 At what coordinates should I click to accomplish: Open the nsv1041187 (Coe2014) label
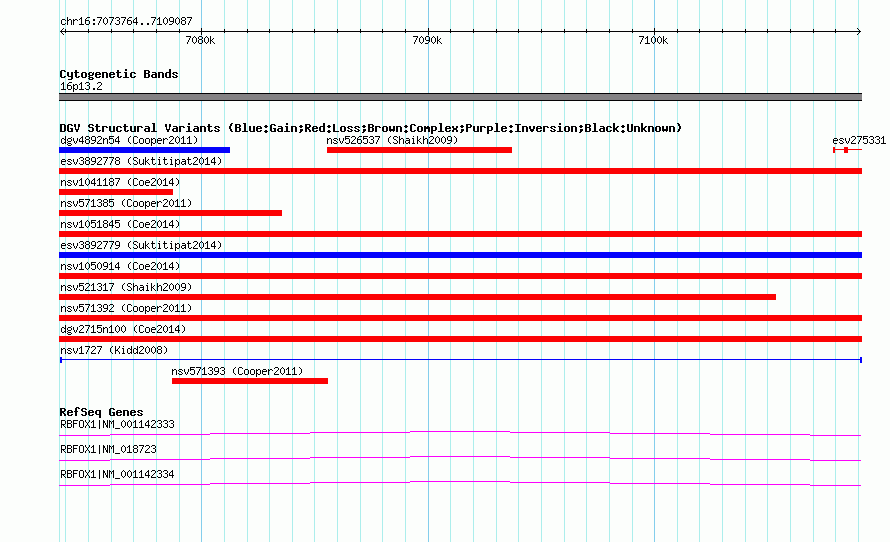tap(120, 182)
